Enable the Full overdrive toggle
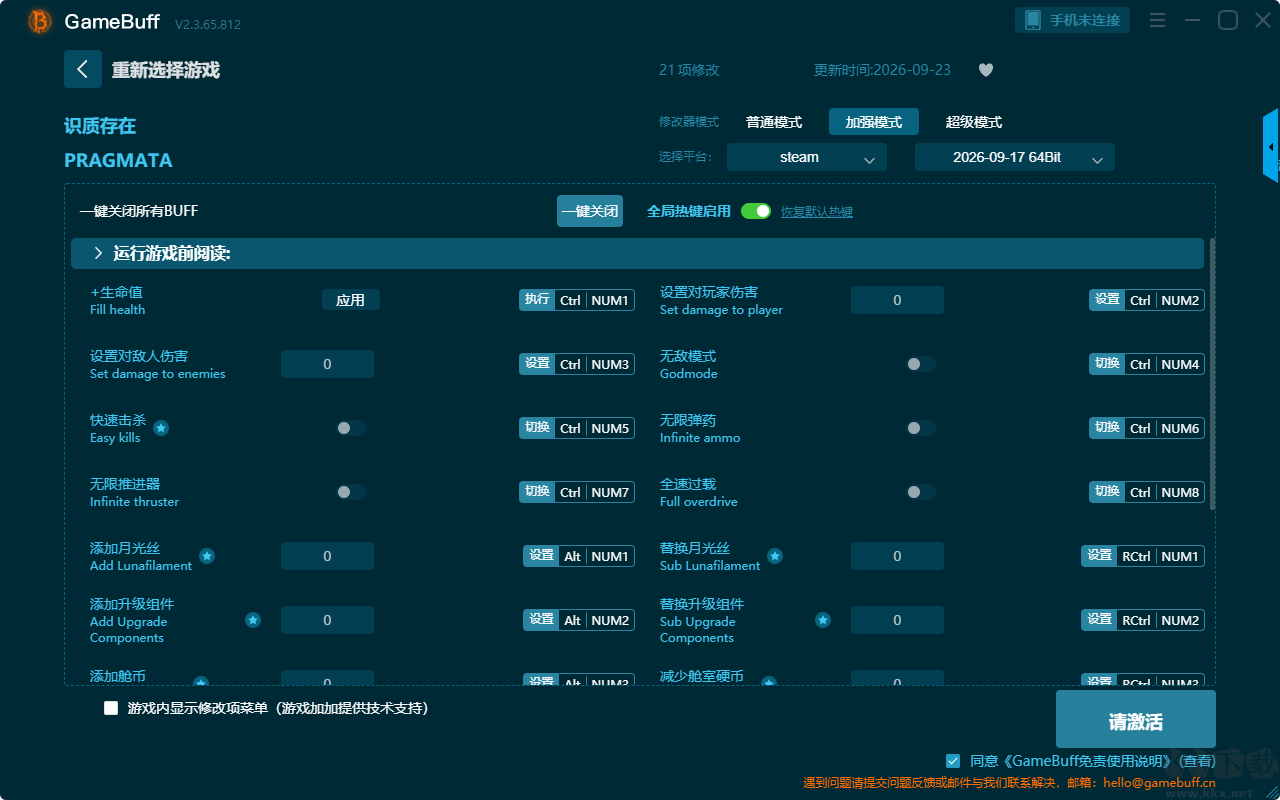Image resolution: width=1280 pixels, height=800 pixels. coord(920,492)
